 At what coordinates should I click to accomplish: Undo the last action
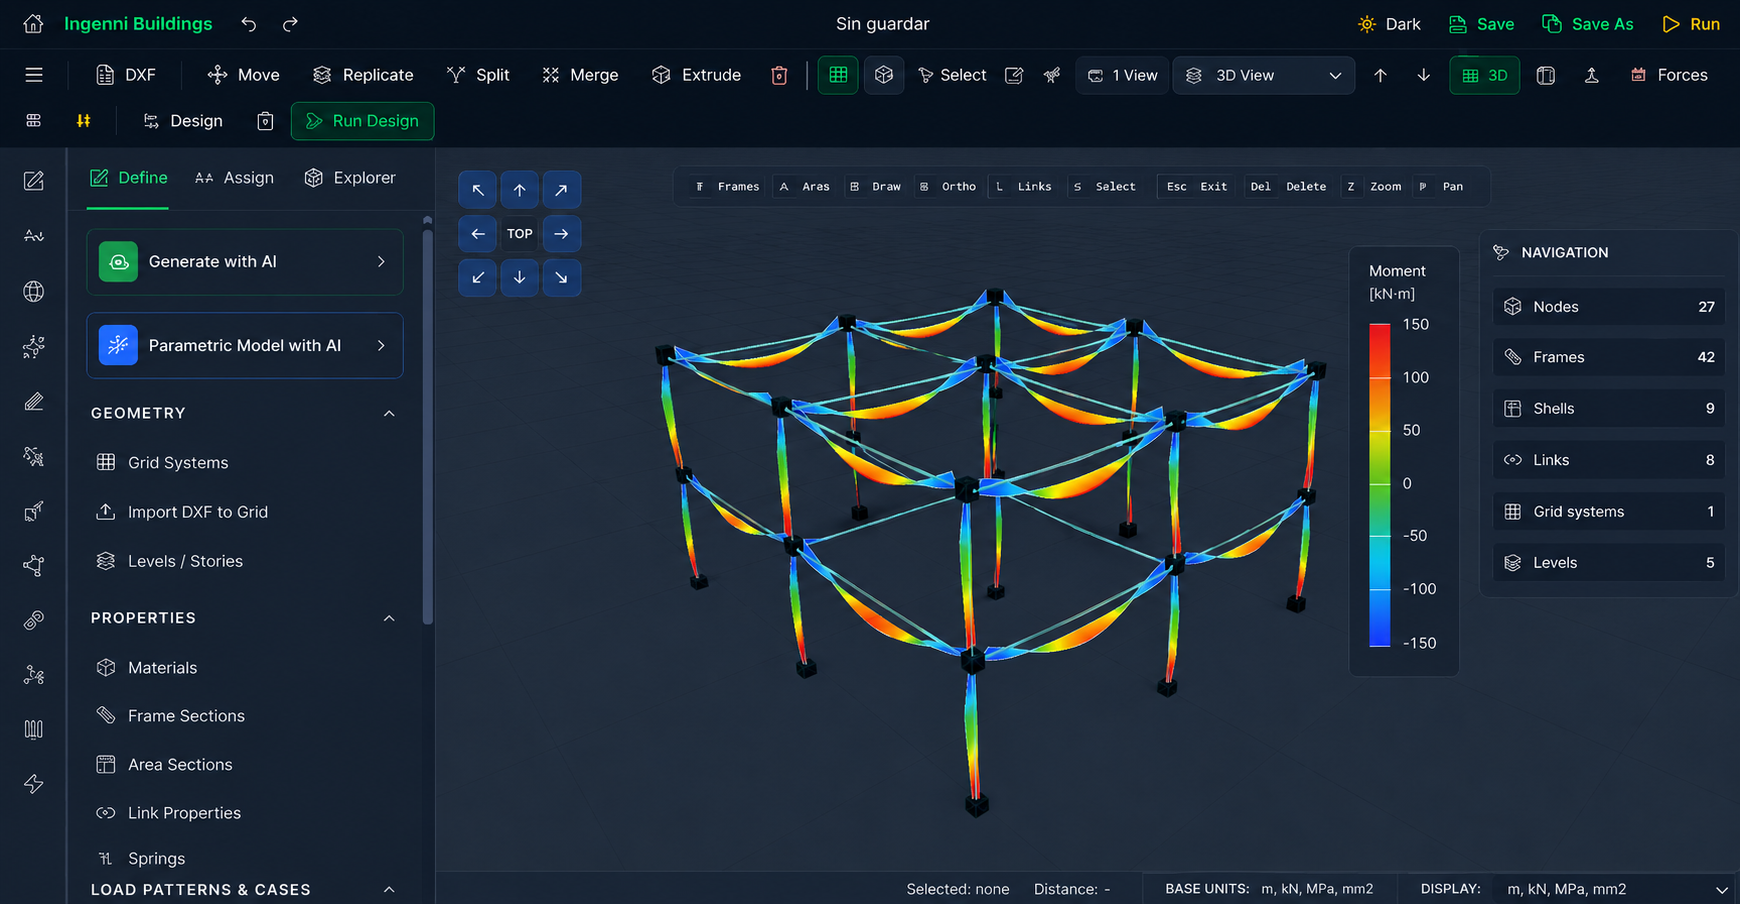click(249, 24)
